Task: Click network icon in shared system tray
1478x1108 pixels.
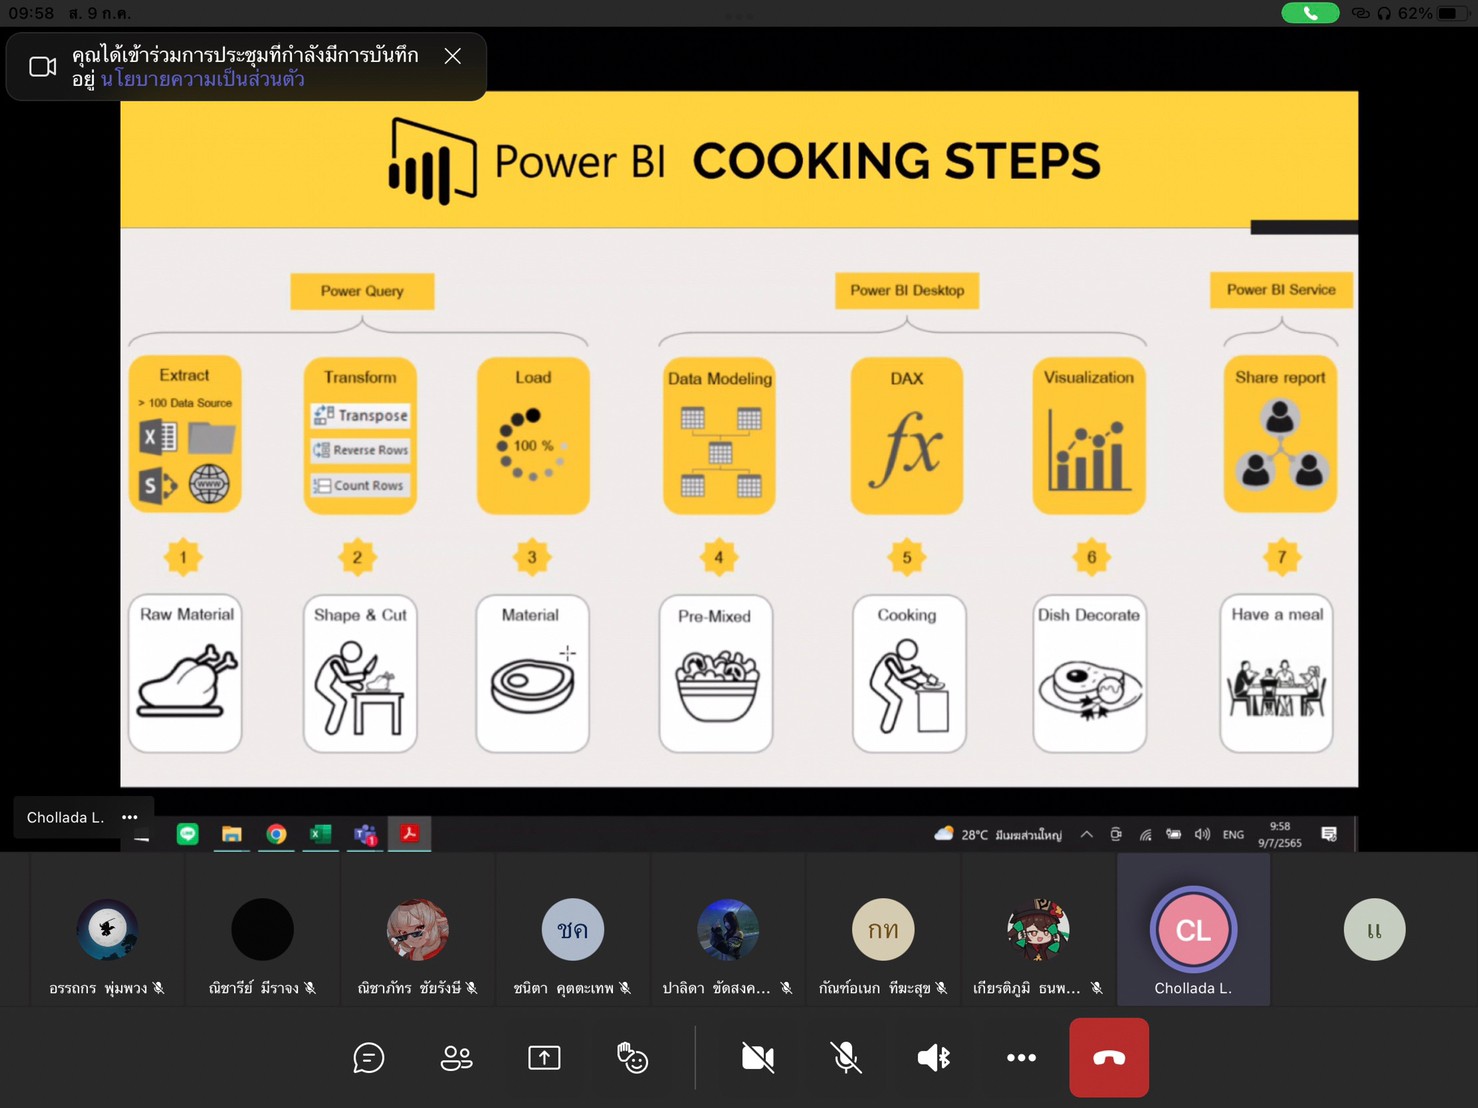Action: click(1145, 834)
